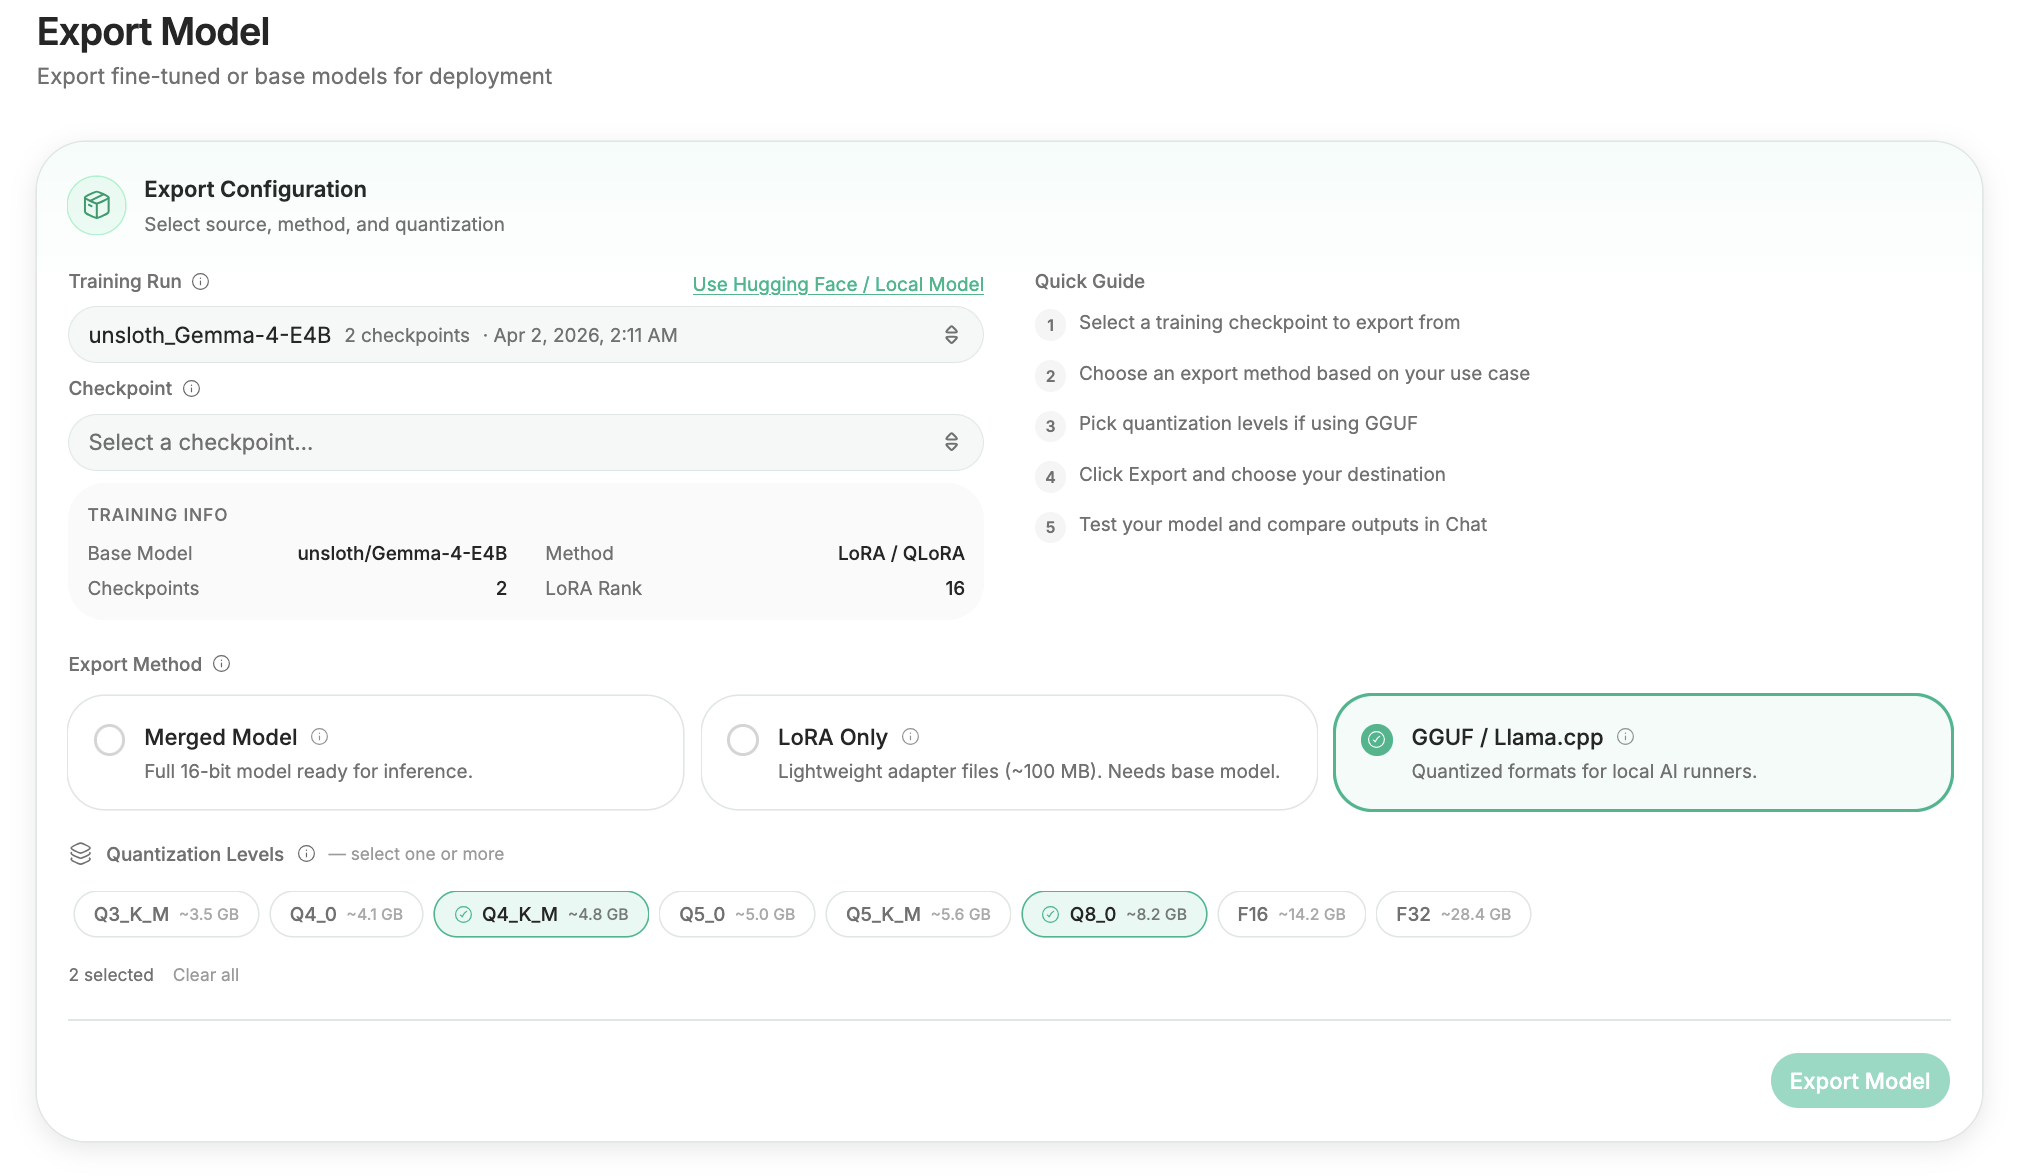Click info icon next to GGUF / Llama.cpp
This screenshot has width=2026, height=1176.
point(1626,737)
